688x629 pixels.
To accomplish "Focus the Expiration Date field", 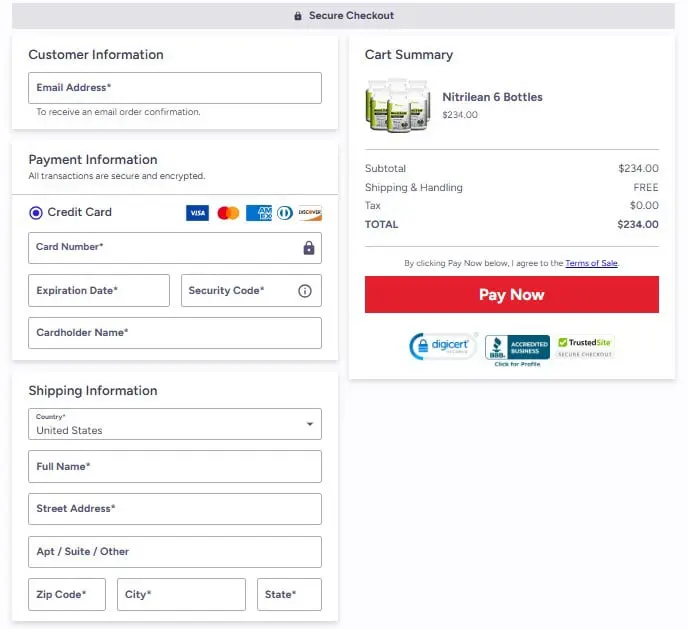I will [x=99, y=290].
